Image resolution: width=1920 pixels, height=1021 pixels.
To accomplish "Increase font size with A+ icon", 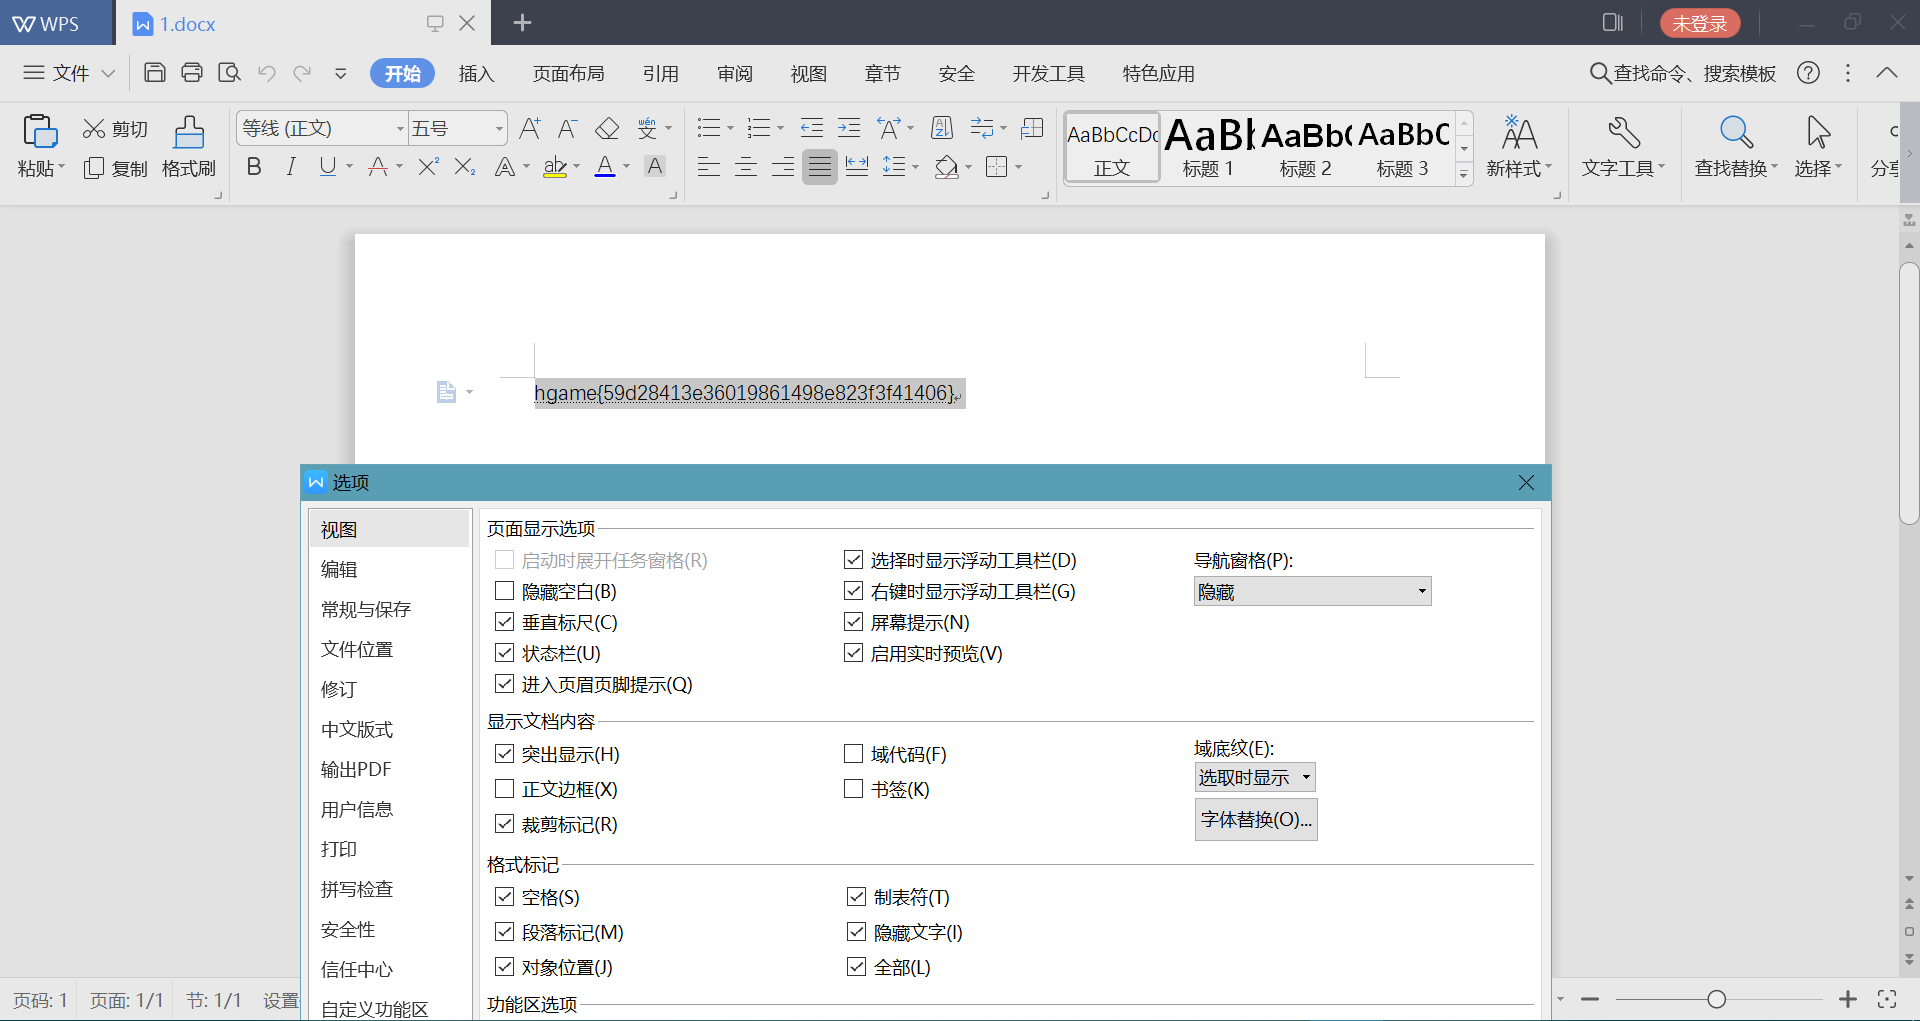I will click(x=530, y=128).
